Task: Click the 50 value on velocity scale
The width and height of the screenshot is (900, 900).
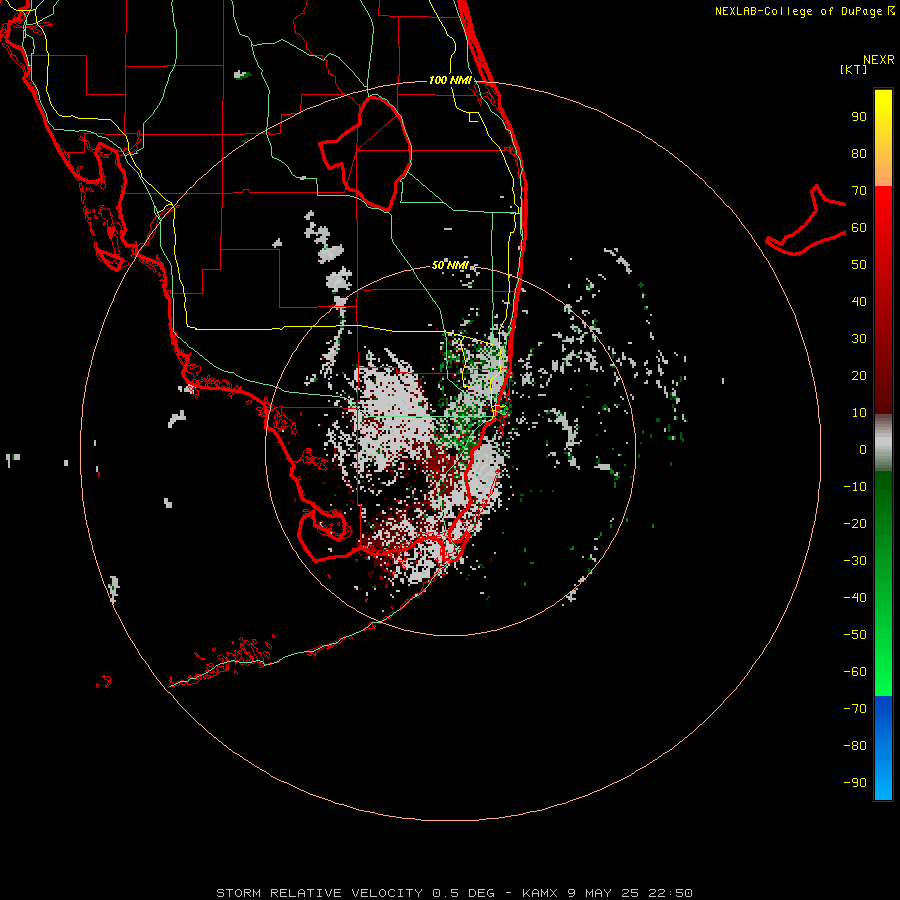Action: coord(859,265)
